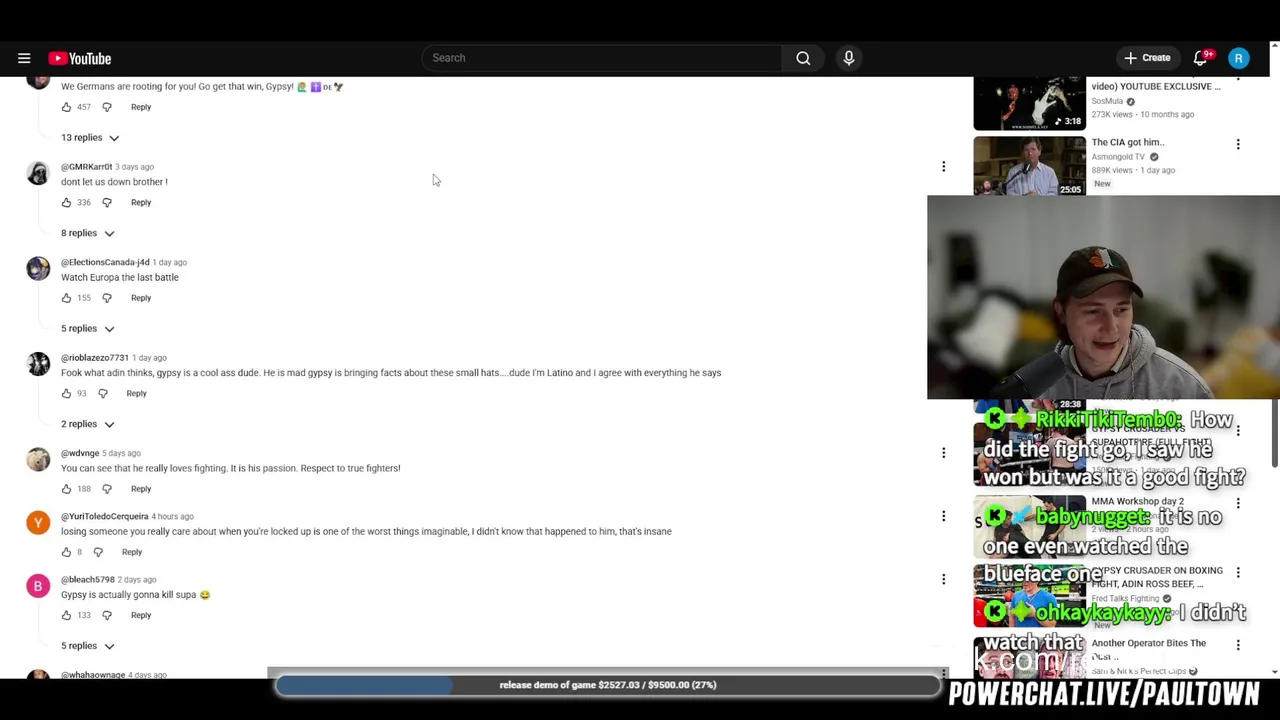Click the '3 days ago' timestamp on GMRKarr0t comment
The height and width of the screenshot is (720, 1280).
pos(134,167)
